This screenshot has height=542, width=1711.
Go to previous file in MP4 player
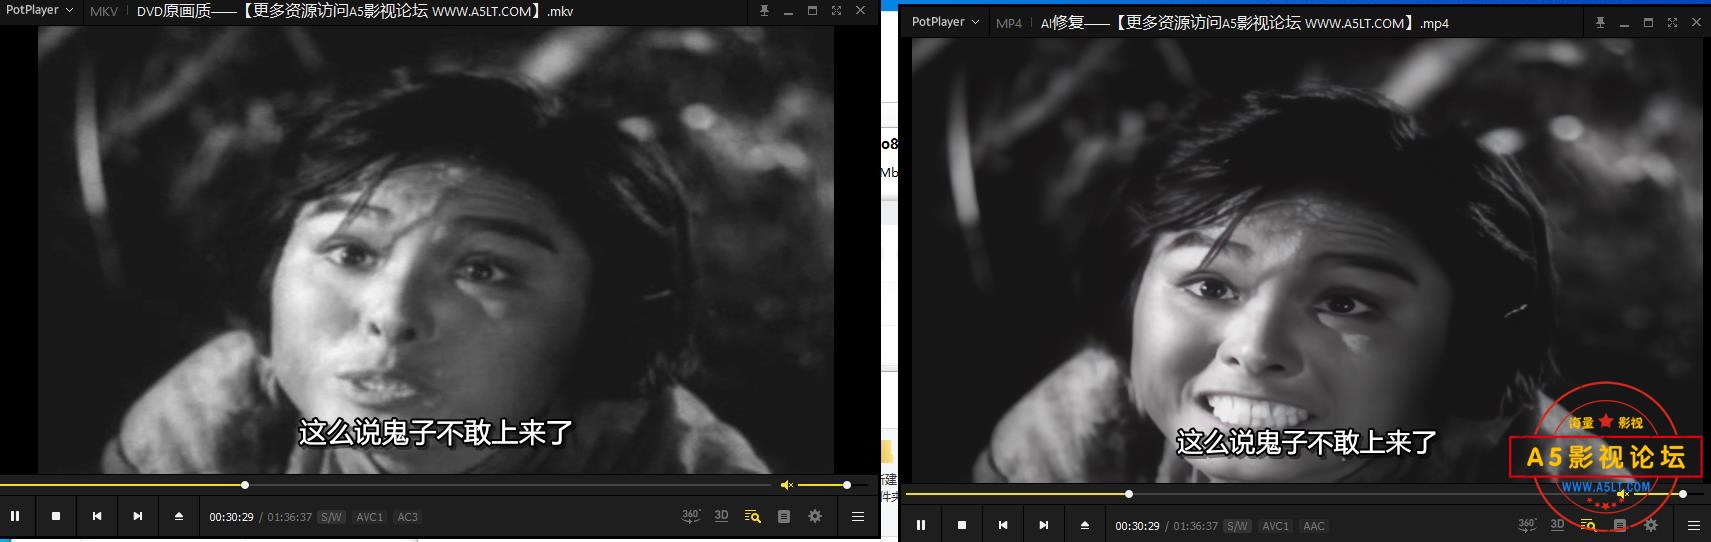tap(1003, 525)
